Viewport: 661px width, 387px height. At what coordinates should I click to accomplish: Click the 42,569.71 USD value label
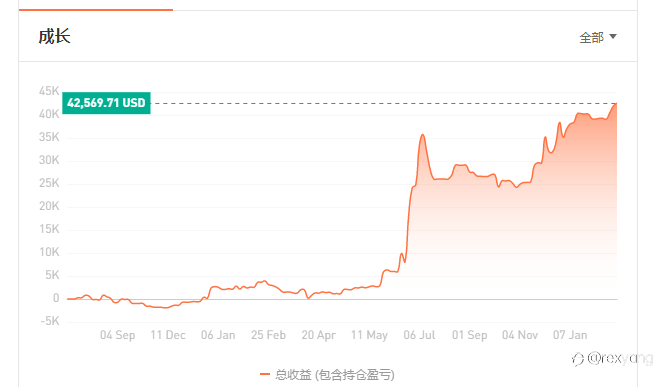[106, 103]
